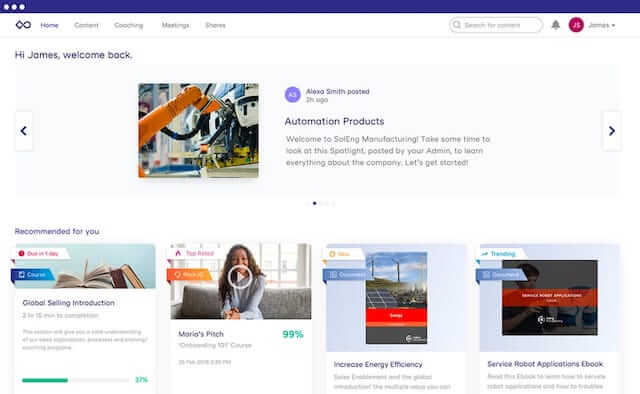The height and width of the screenshot is (394, 640).
Task: Click the books course cover image
Action: tap(85, 266)
